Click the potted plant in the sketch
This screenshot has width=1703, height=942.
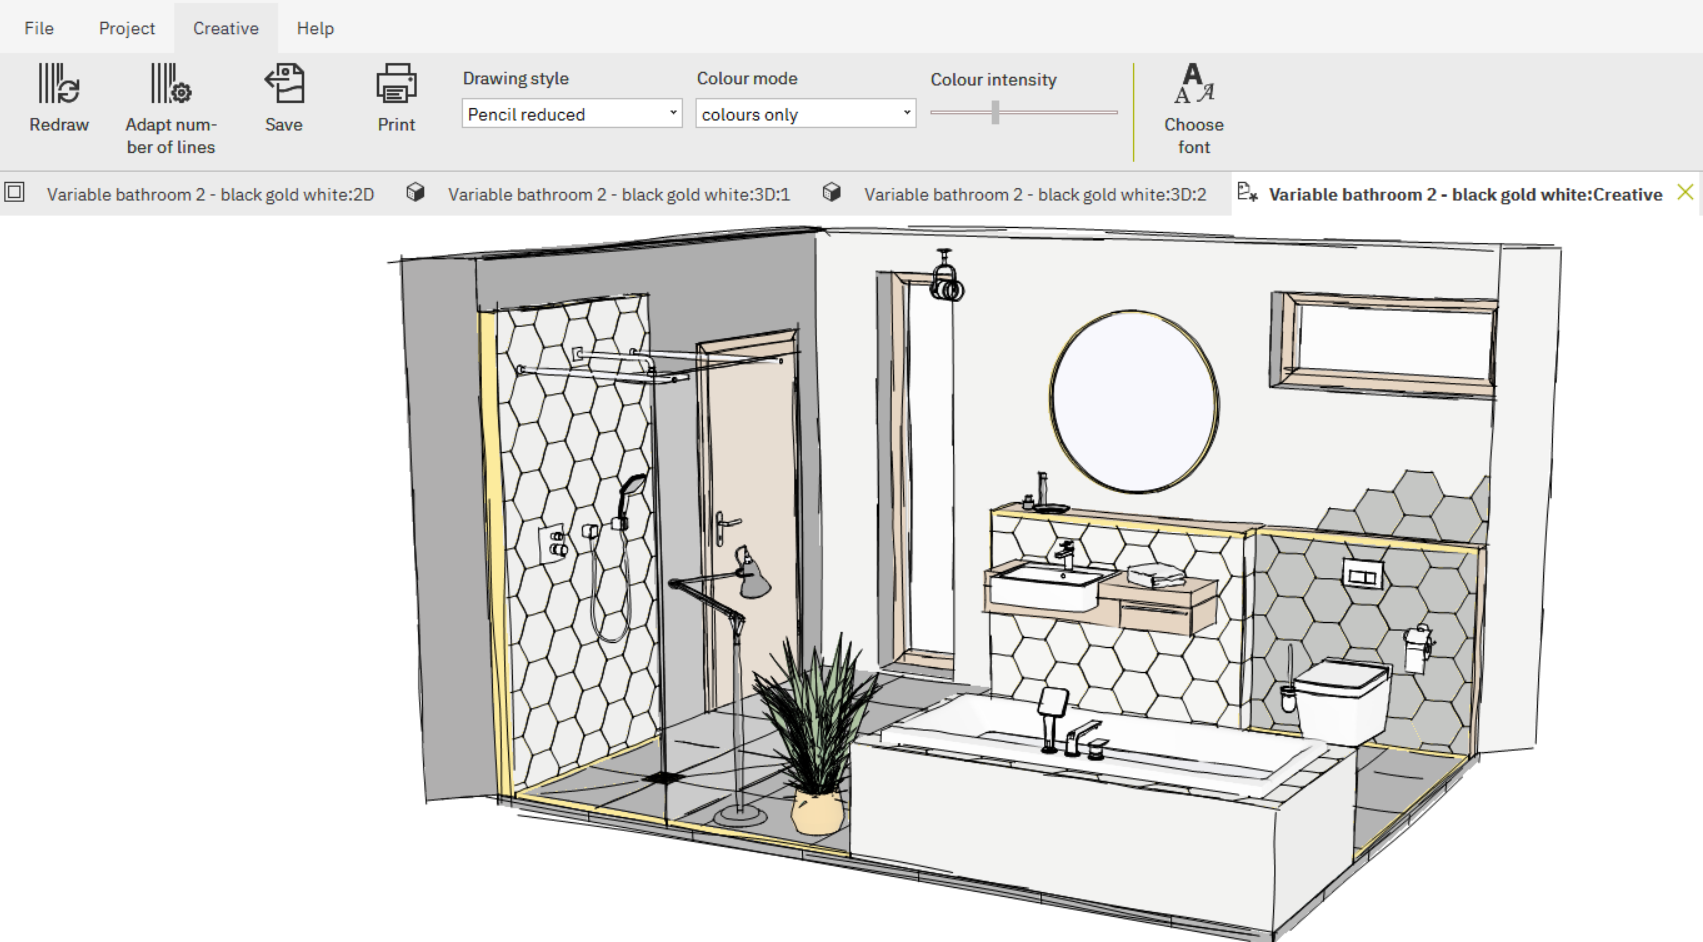(x=815, y=735)
